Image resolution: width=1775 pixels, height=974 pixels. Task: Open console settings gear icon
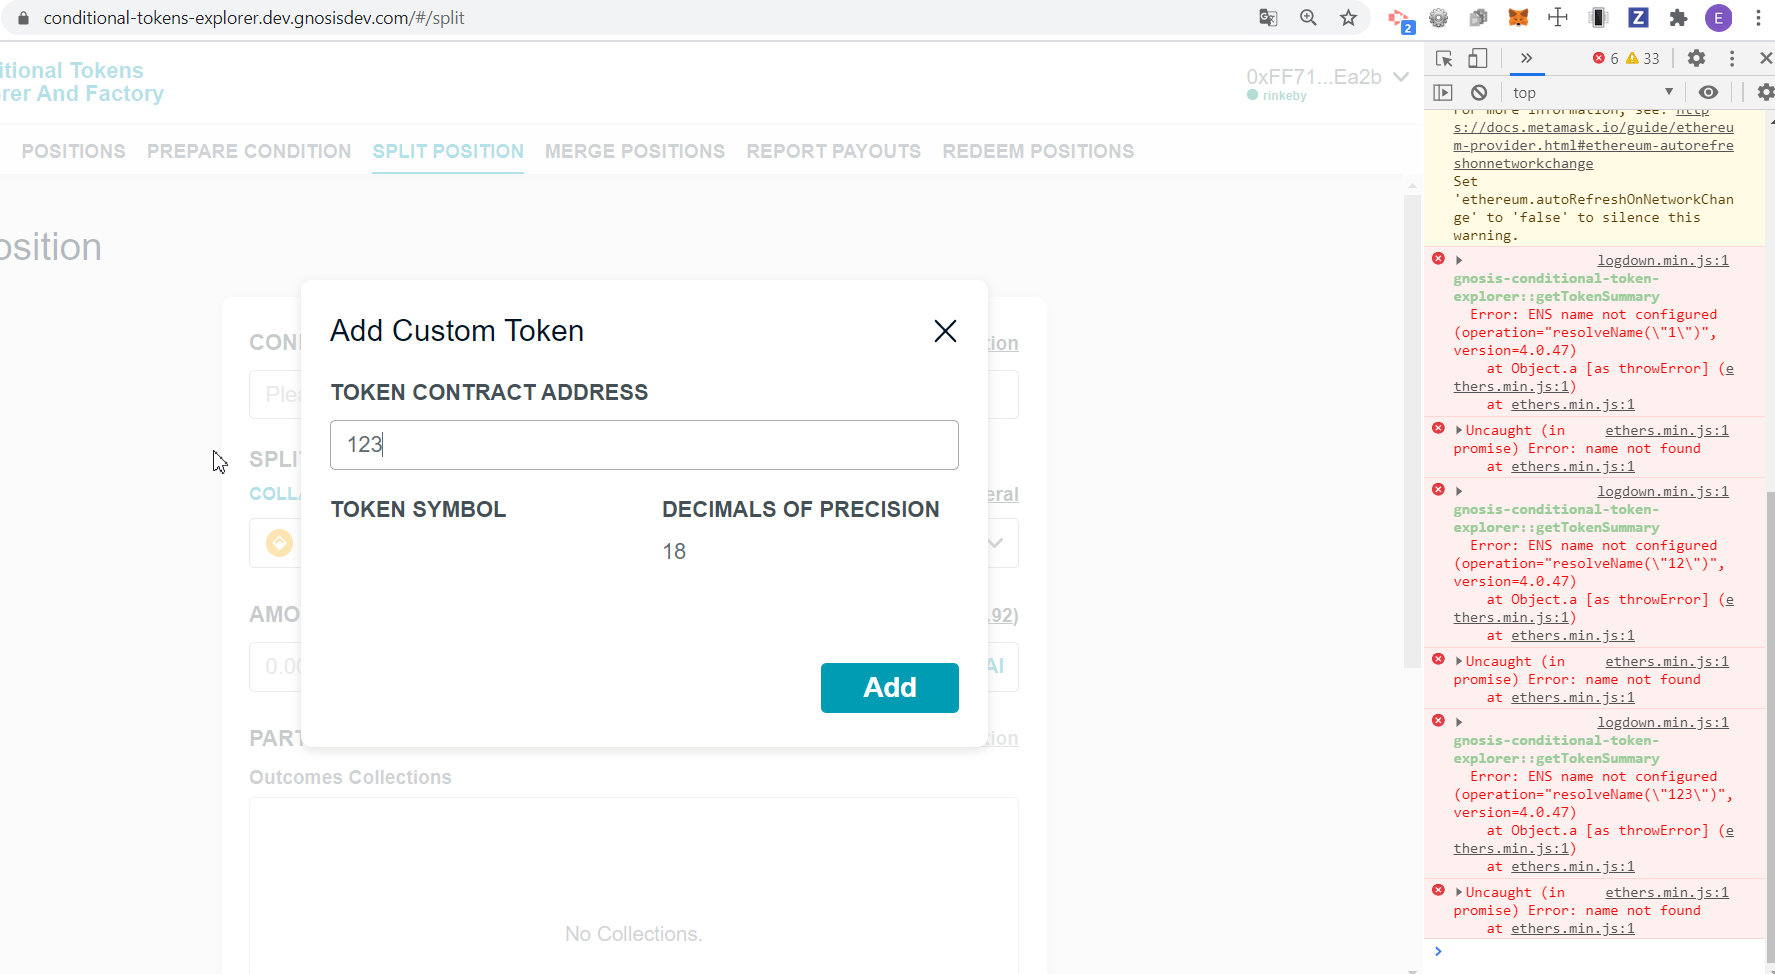1765,92
